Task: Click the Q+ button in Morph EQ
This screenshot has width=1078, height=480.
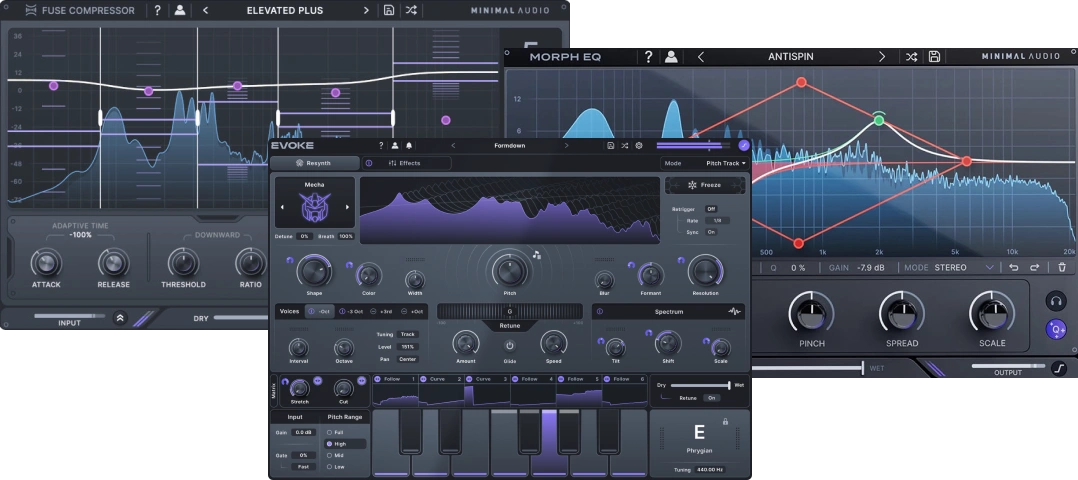Action: [1055, 329]
